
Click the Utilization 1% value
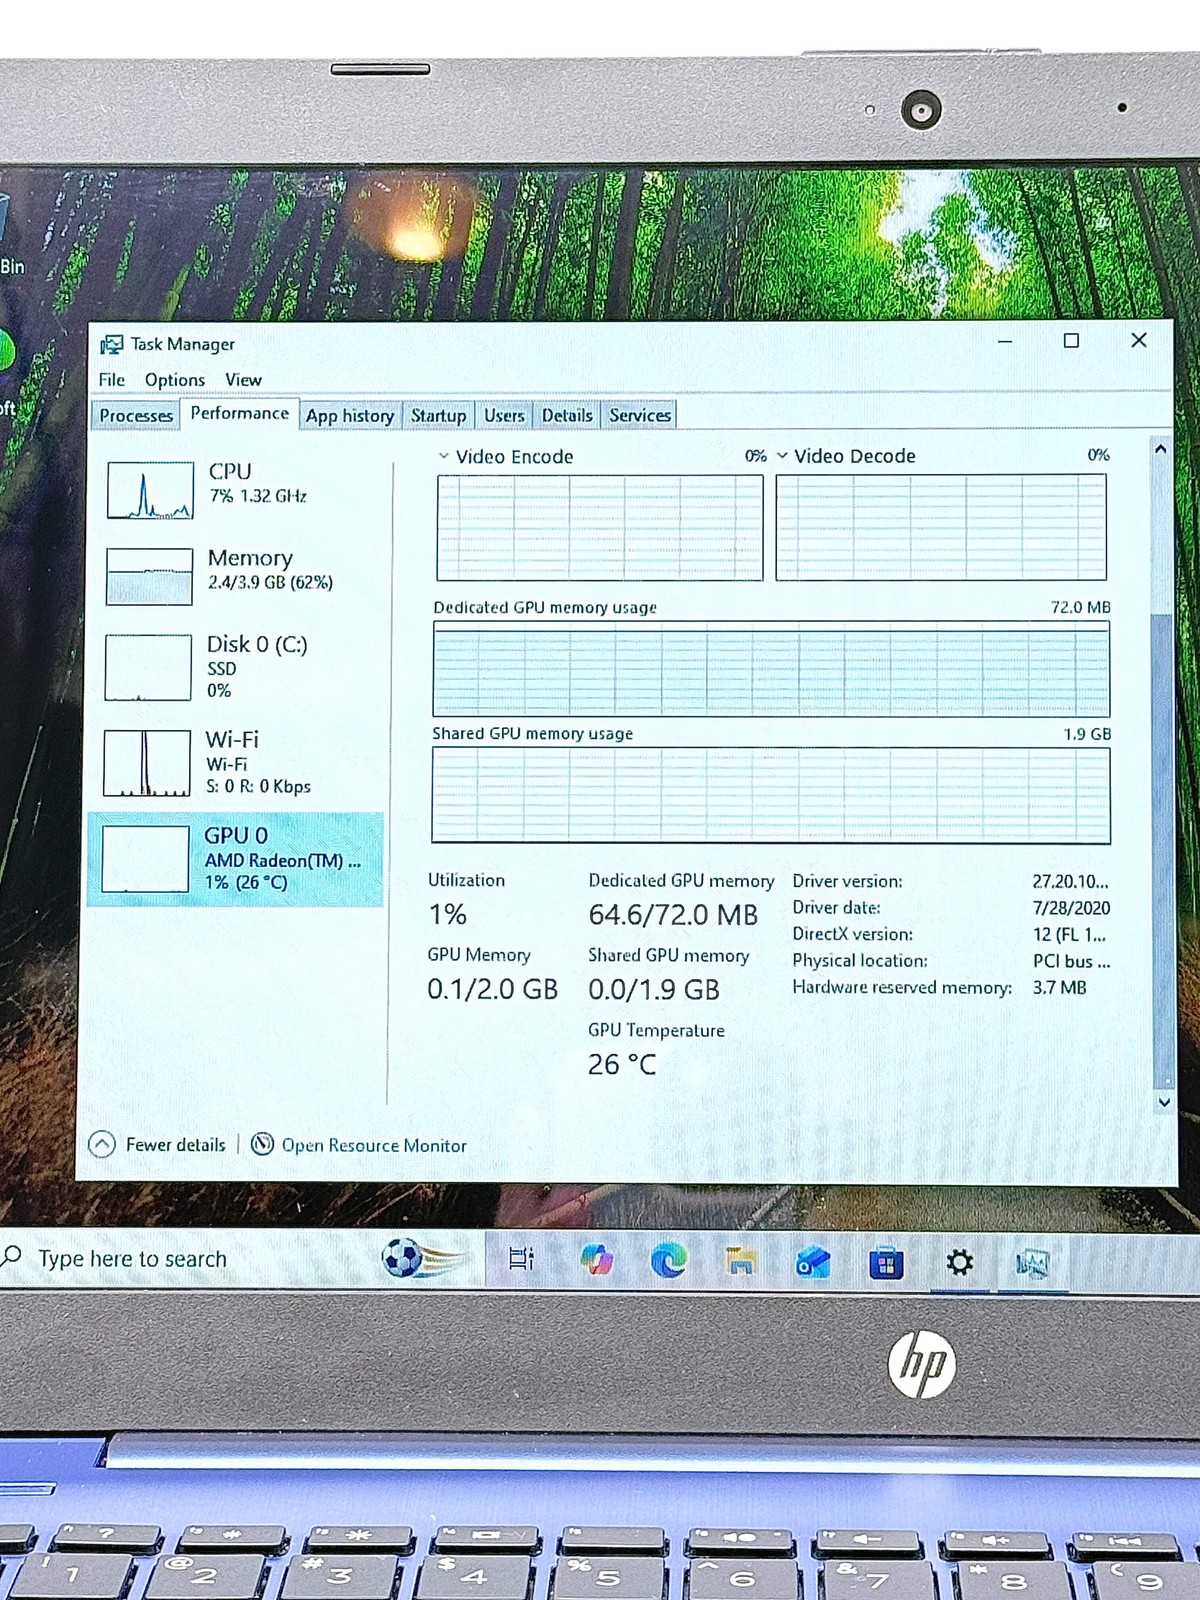click(448, 914)
